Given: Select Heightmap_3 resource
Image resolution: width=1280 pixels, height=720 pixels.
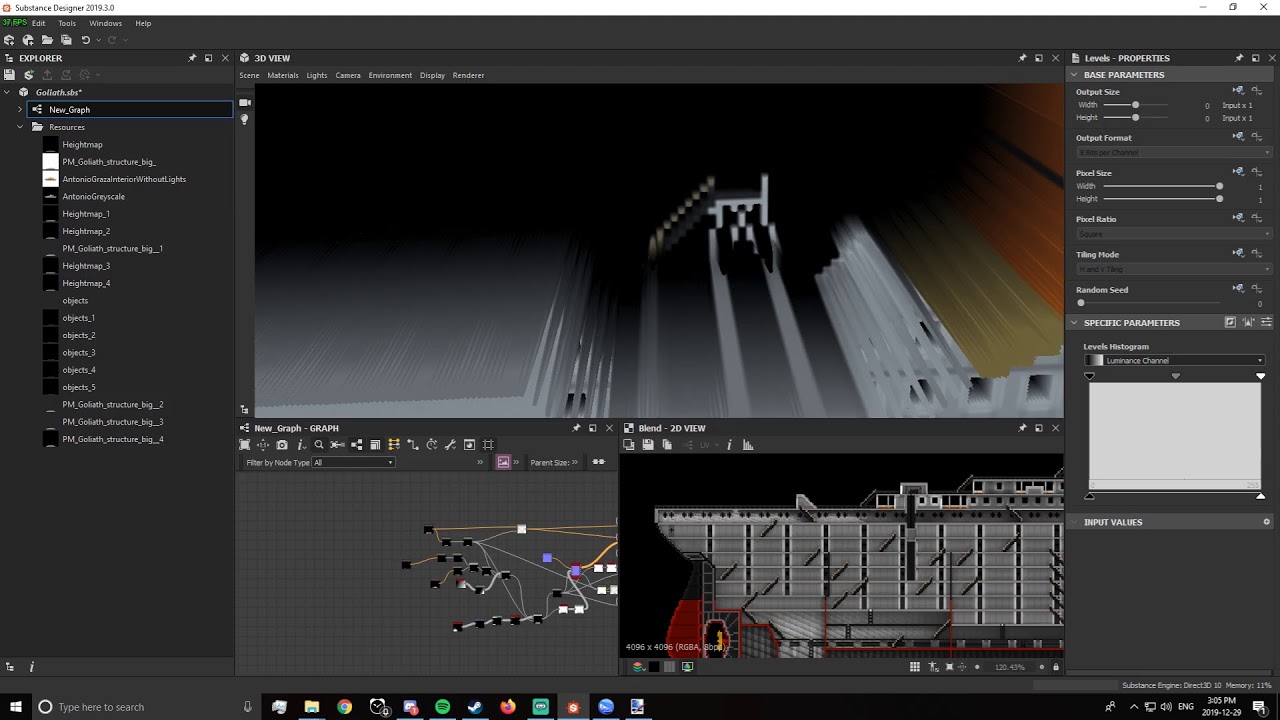Looking at the screenshot, I should tap(86, 266).
